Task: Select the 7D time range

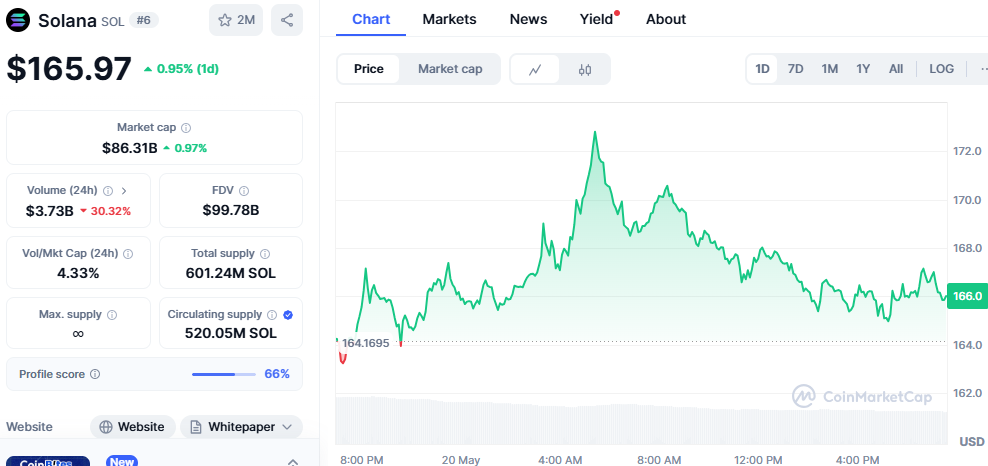Action: (796, 69)
